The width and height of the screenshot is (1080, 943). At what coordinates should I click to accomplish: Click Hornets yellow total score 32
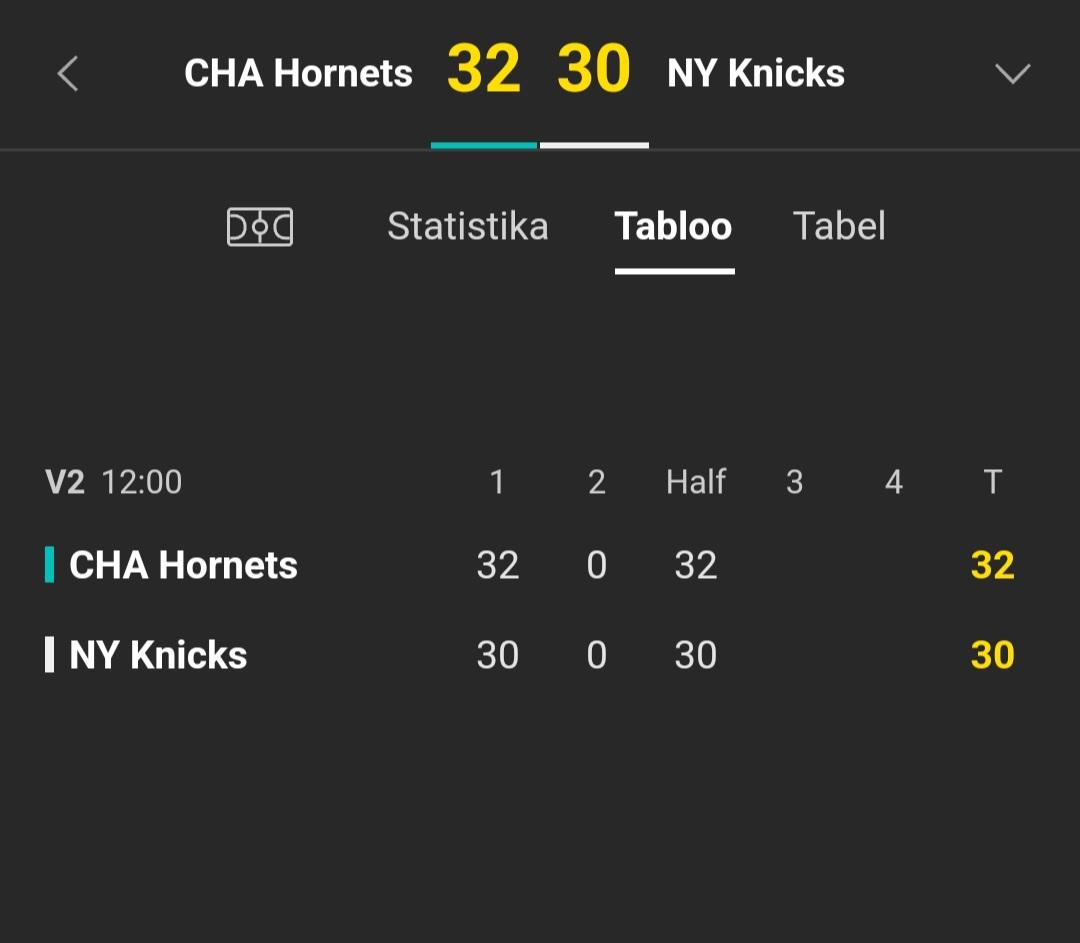tap(993, 566)
